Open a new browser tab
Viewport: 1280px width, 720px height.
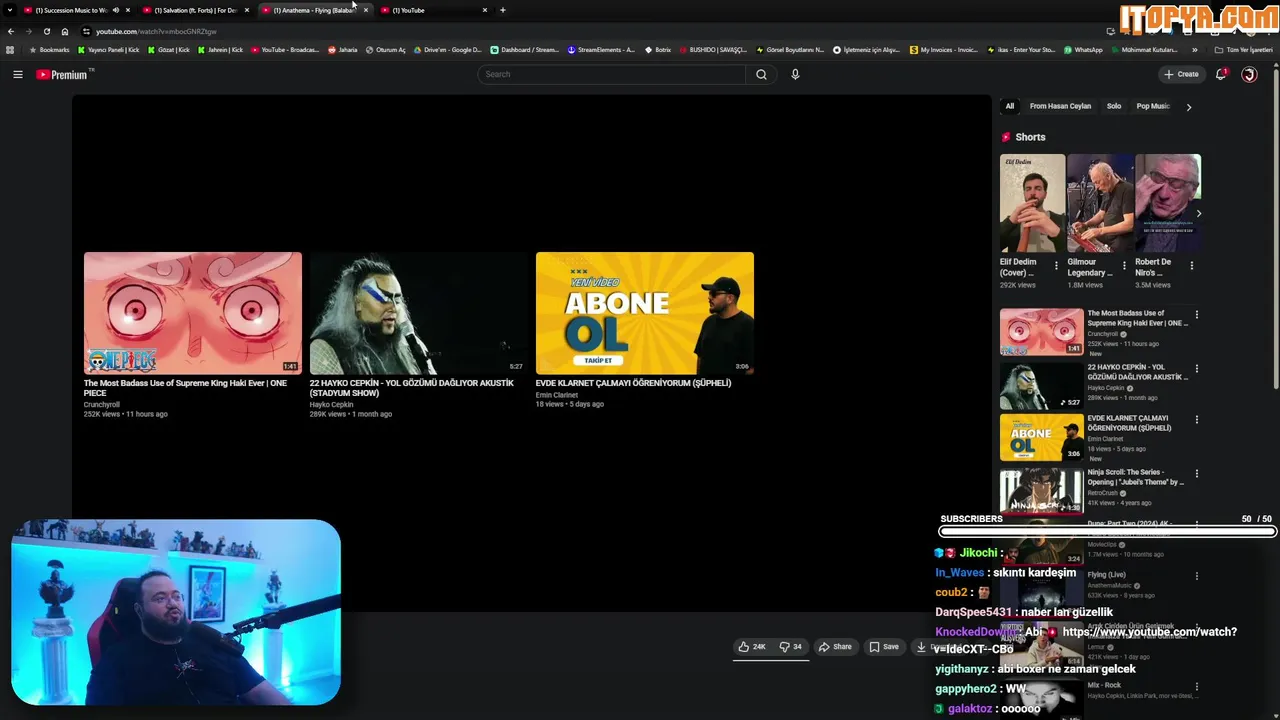[502, 10]
